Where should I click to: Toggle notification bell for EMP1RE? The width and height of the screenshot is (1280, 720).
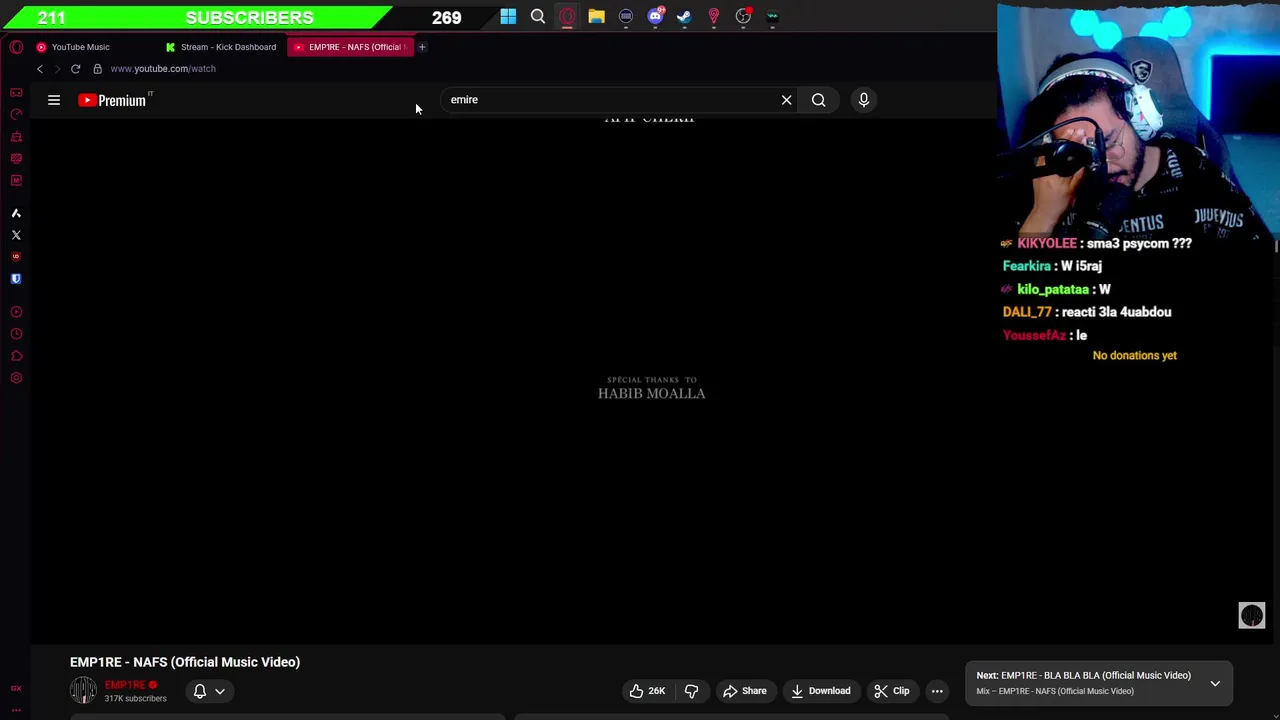[210, 691]
